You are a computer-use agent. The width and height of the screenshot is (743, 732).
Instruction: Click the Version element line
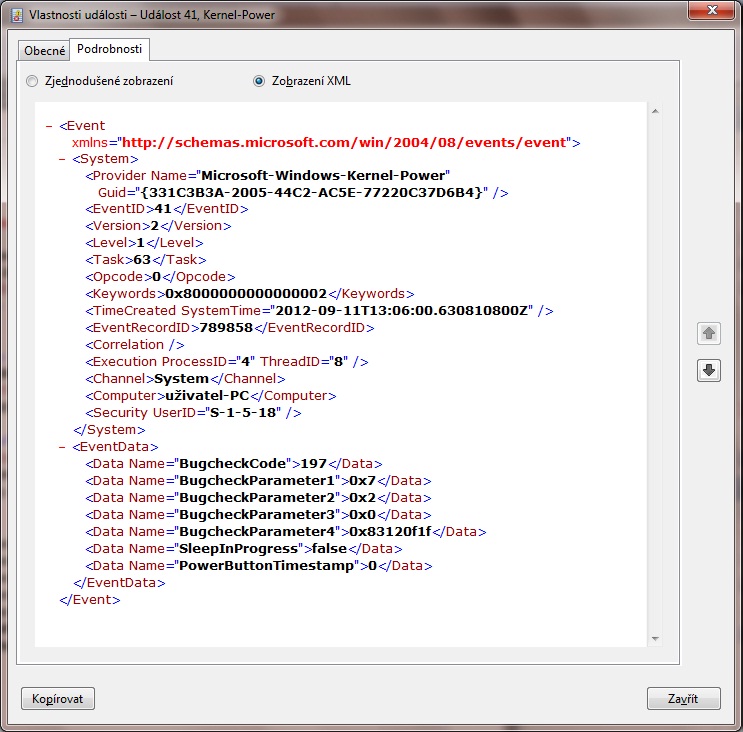pyautogui.click(x=158, y=226)
